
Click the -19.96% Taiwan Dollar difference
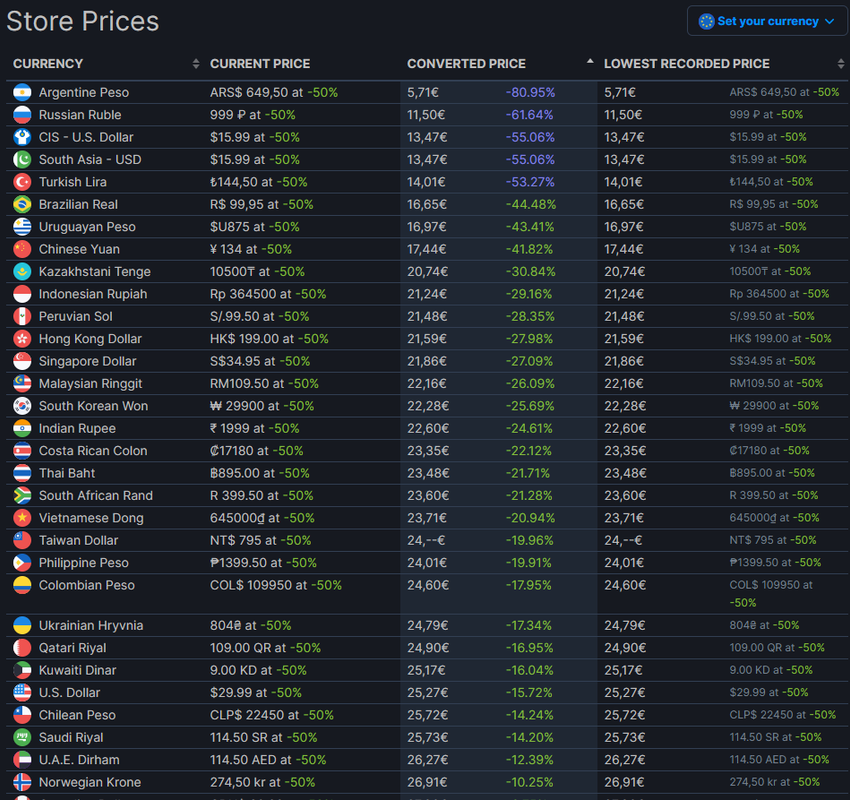coord(530,541)
